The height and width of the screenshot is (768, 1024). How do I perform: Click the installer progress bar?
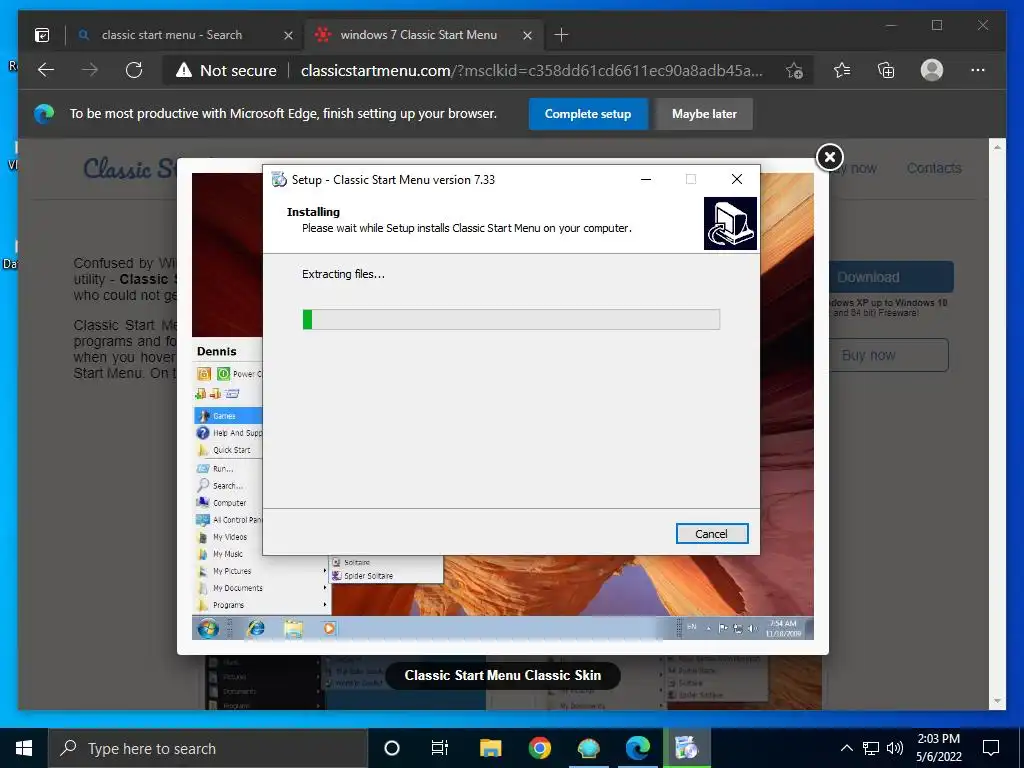511,319
